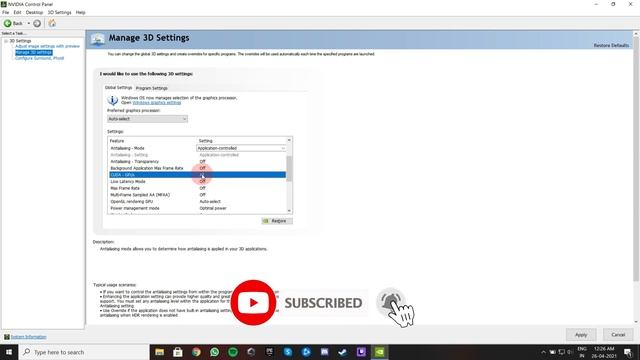This screenshot has width=640, height=360.
Task: Click the main page vertical scrollbar
Action: pyautogui.click(x=636, y=158)
